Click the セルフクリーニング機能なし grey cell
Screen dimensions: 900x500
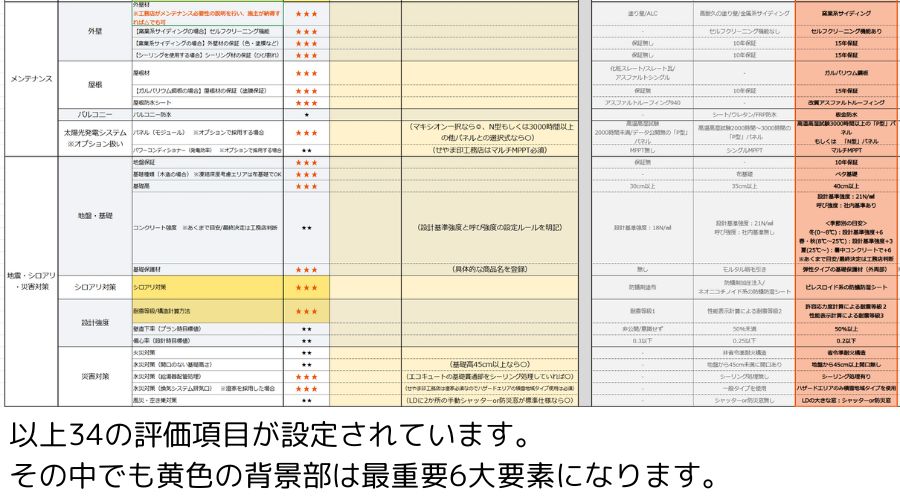pos(744,32)
